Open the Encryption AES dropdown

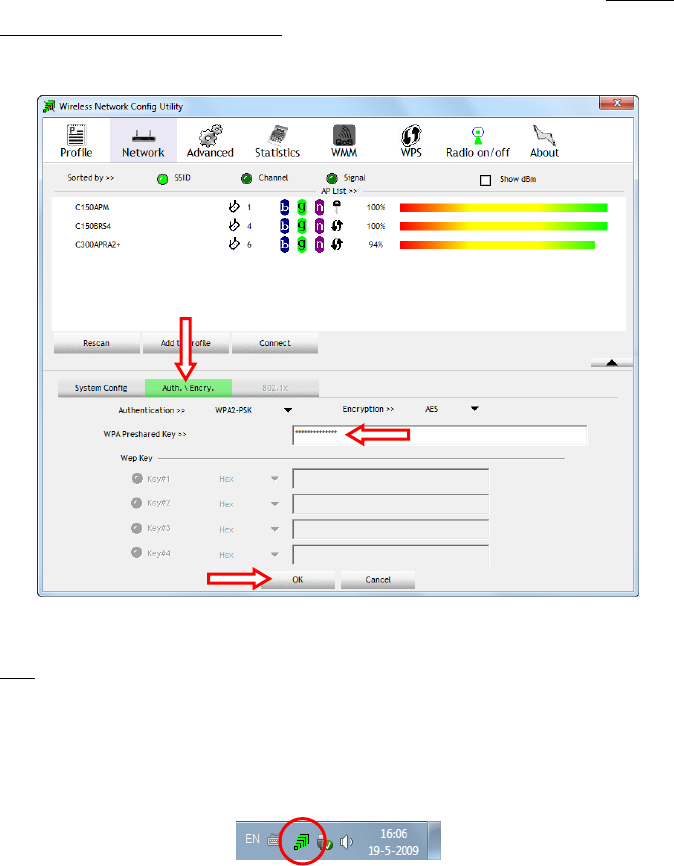[475, 409]
